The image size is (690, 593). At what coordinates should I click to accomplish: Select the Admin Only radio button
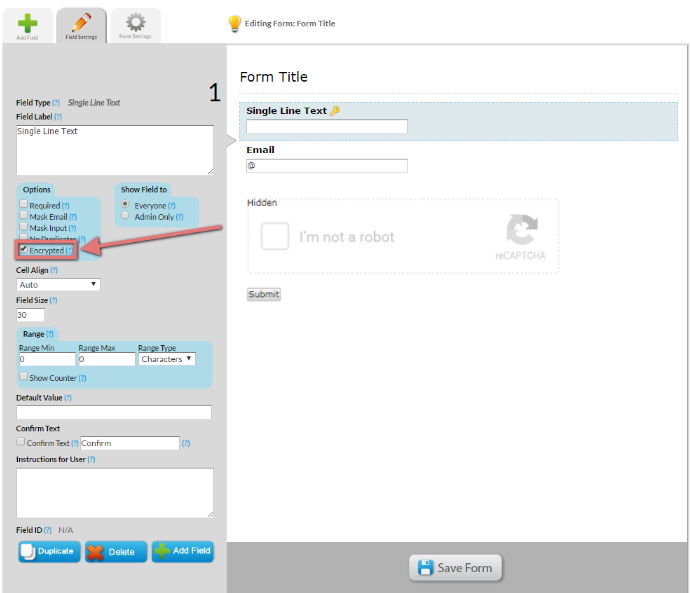click(125, 216)
